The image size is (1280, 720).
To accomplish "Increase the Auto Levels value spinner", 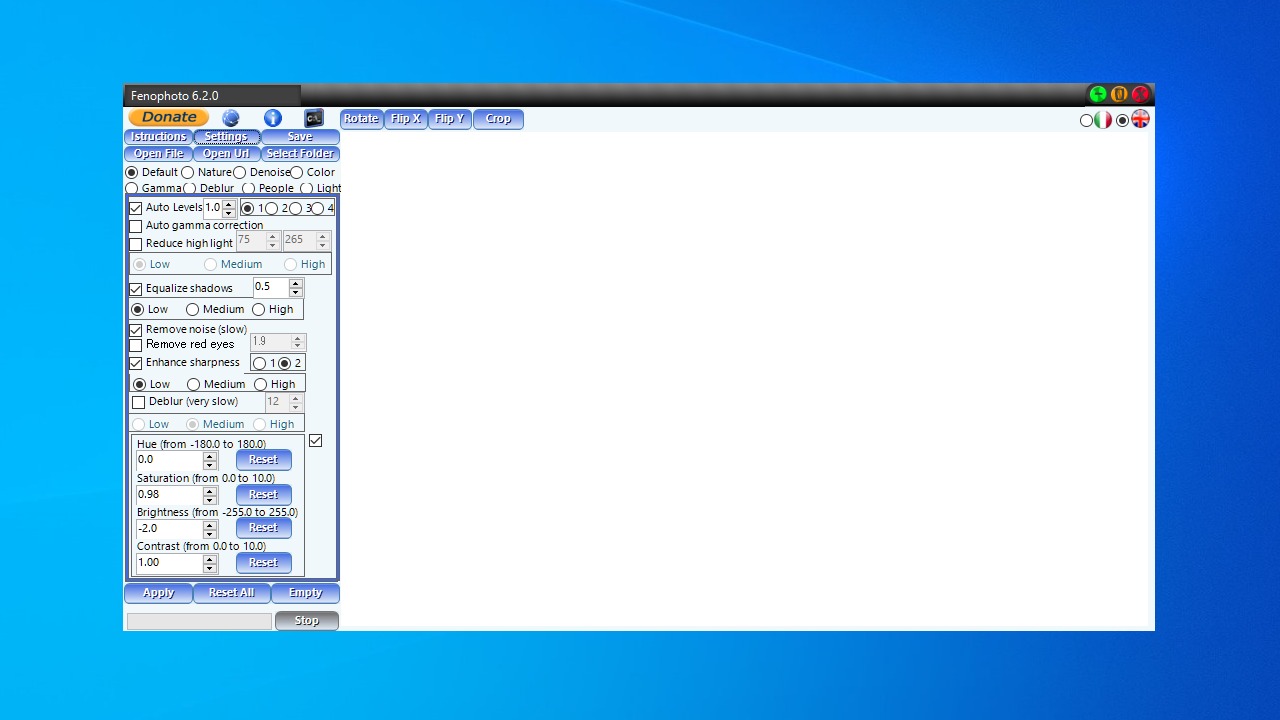I will tap(229, 204).
